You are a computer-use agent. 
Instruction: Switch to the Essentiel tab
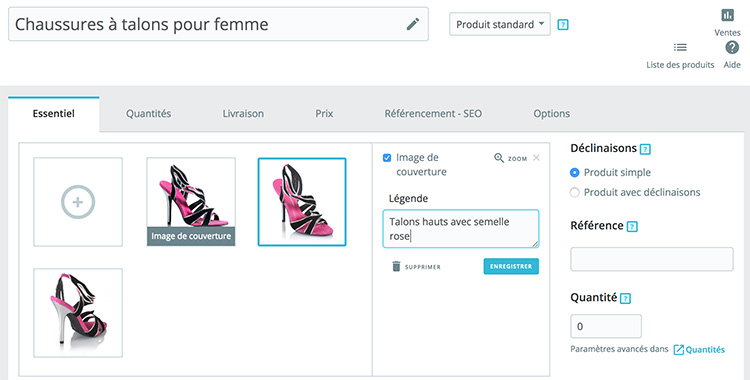pyautogui.click(x=54, y=114)
